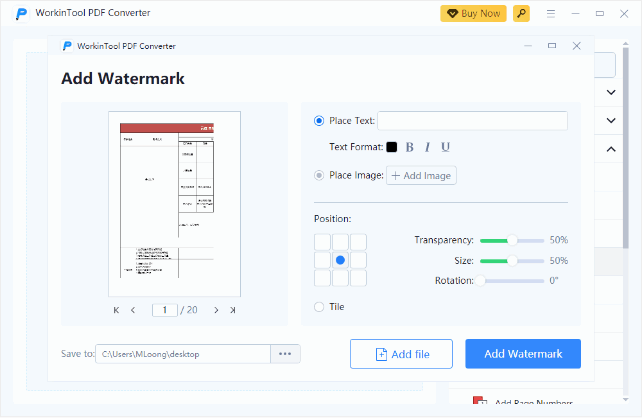
Task: Expand the second collapsed sidebar section chevron
Action: pos(611,120)
